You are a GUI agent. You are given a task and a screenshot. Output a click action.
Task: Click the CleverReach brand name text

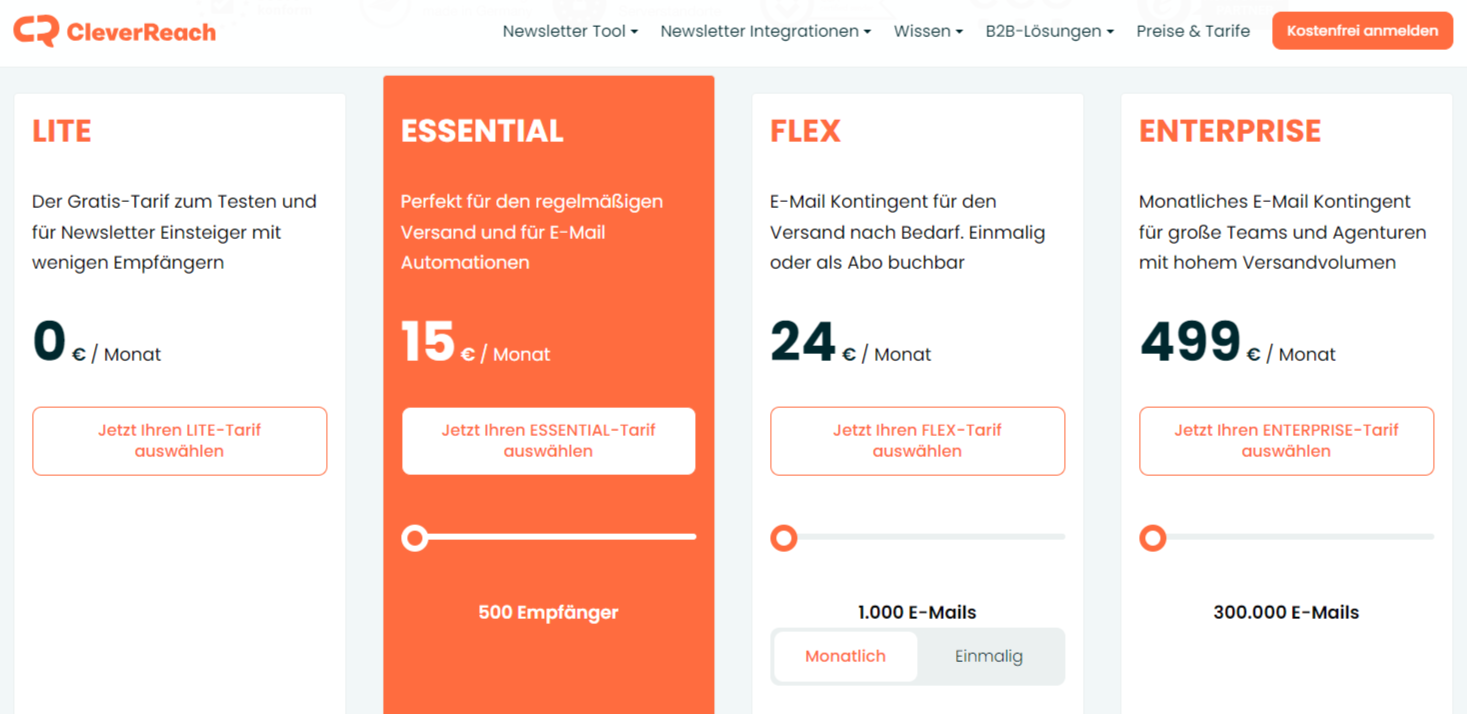coord(141,32)
